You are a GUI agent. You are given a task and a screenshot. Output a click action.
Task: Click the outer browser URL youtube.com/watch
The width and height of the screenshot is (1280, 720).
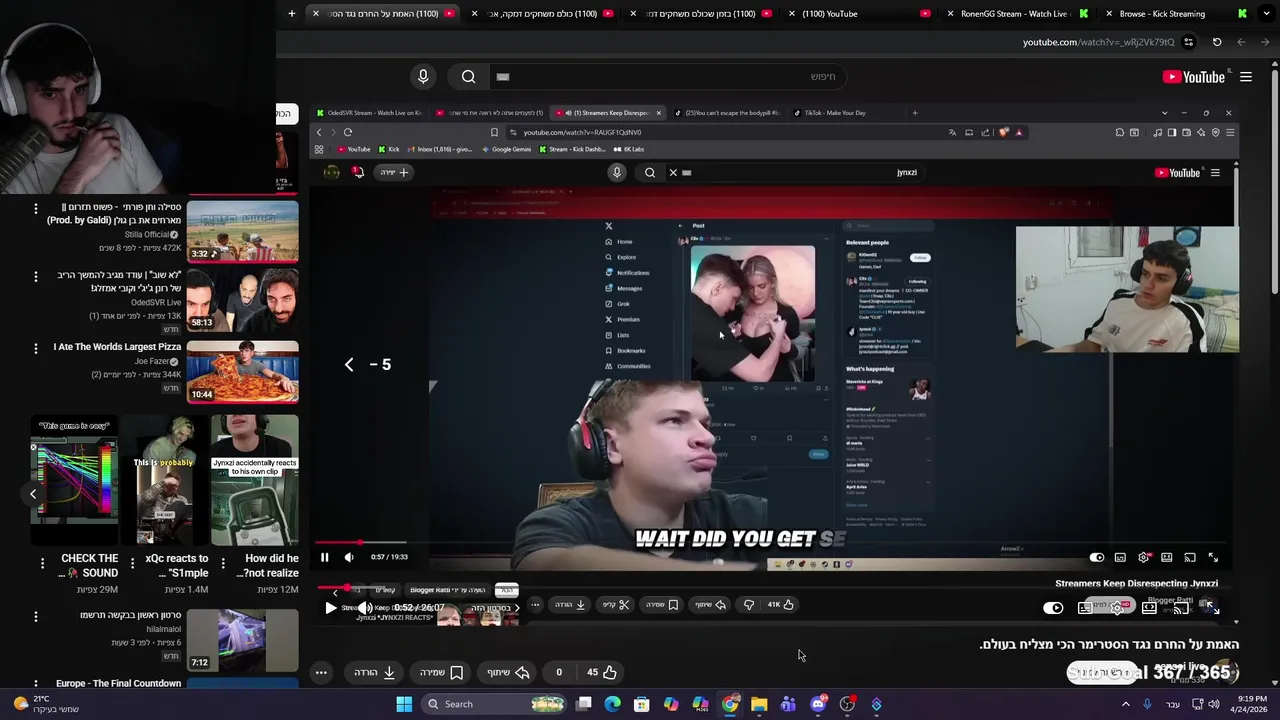[1098, 42]
